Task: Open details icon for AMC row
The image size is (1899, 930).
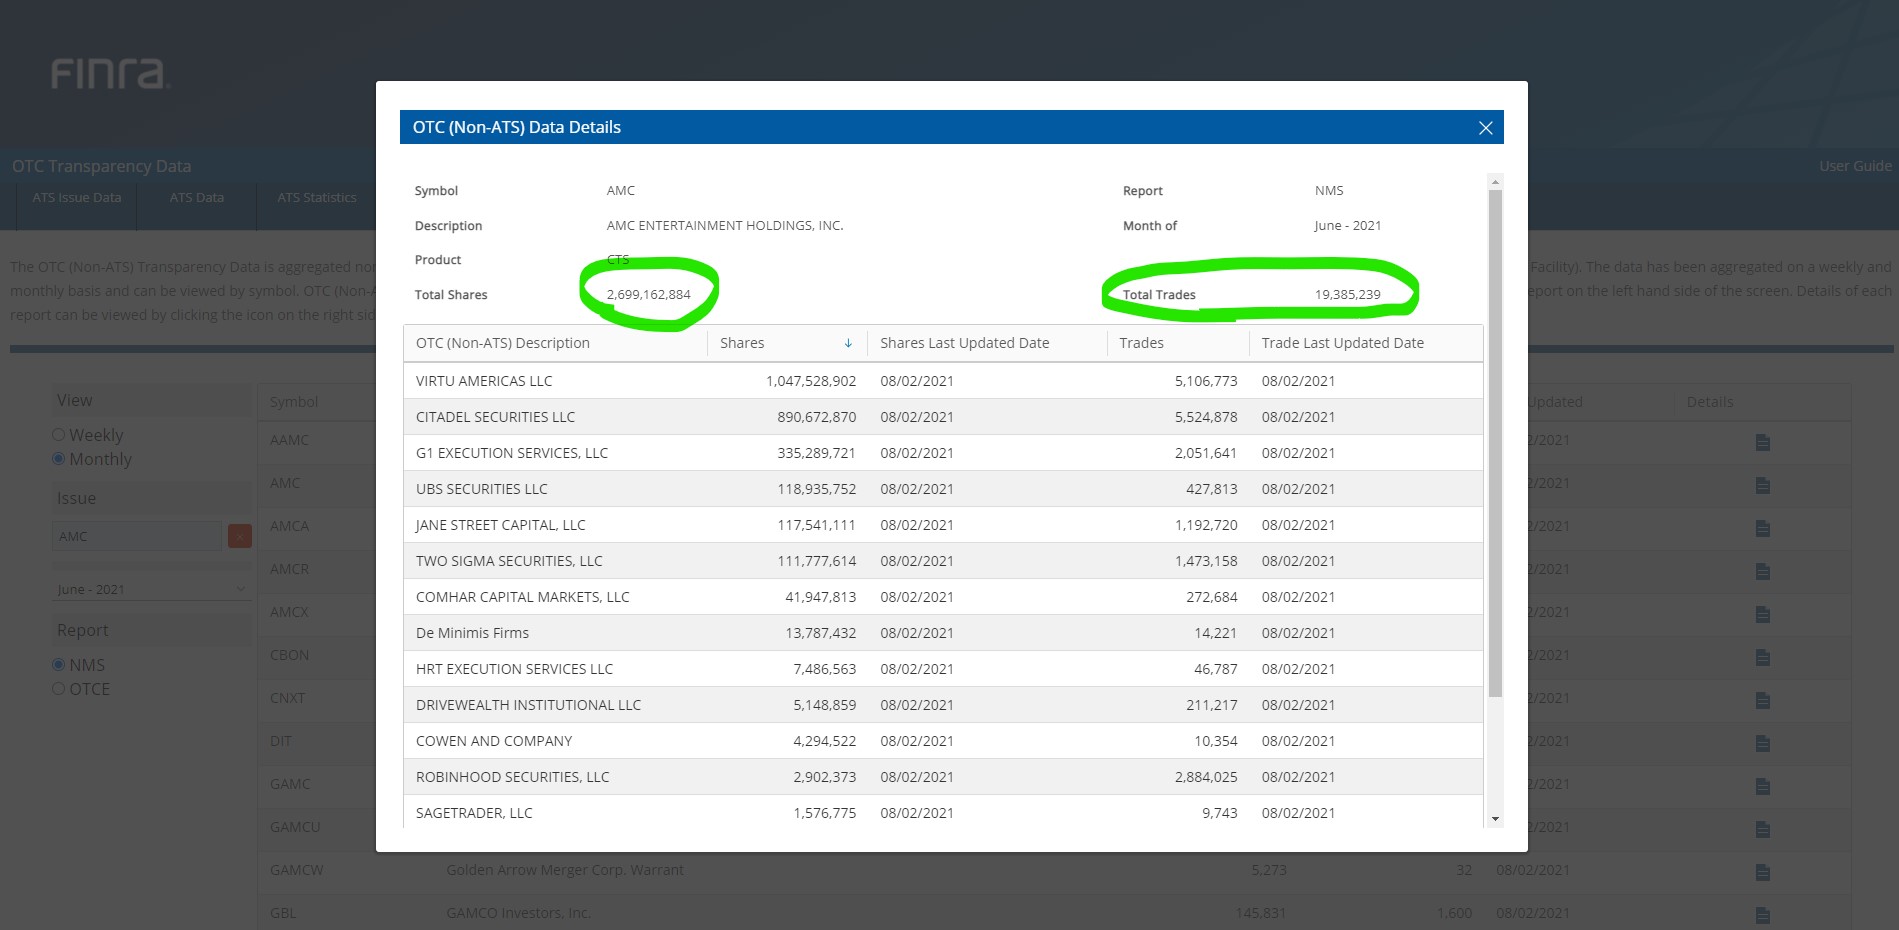Action: (1762, 485)
